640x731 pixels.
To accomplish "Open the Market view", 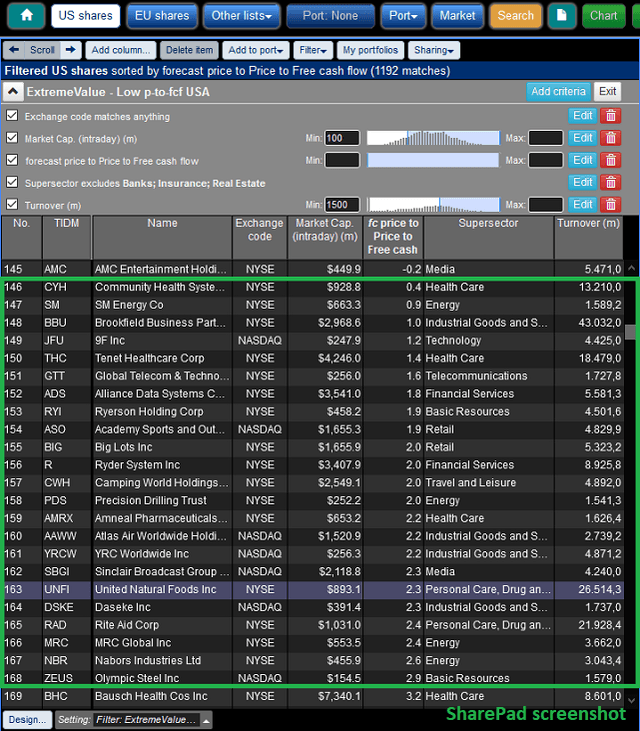I will point(457,15).
